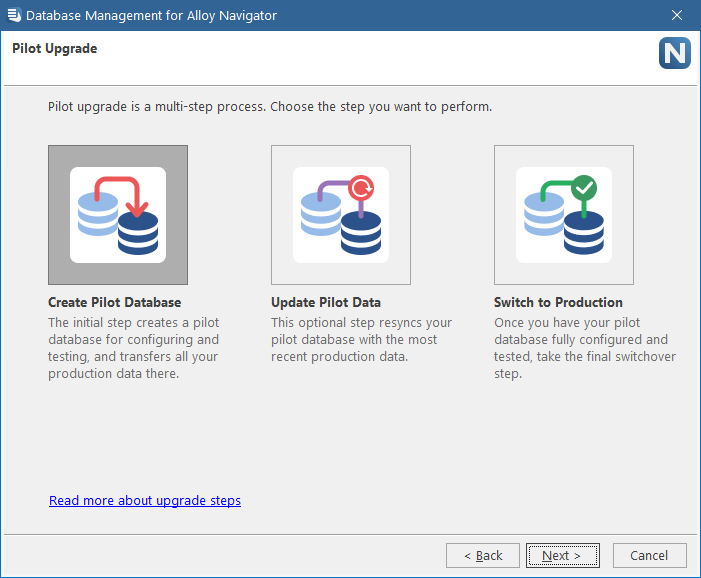Click the description starting 'This optional step resyncs'

361,339
